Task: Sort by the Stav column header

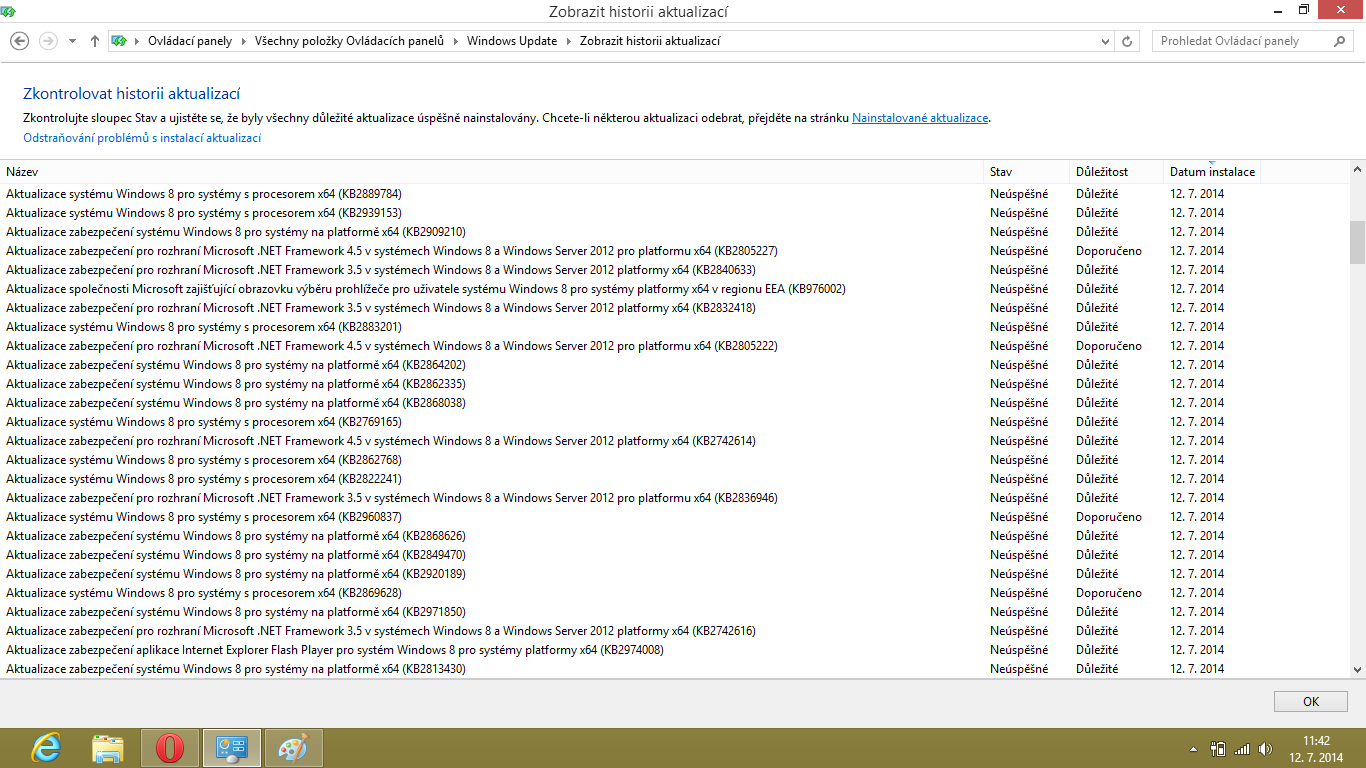Action: (x=1027, y=172)
